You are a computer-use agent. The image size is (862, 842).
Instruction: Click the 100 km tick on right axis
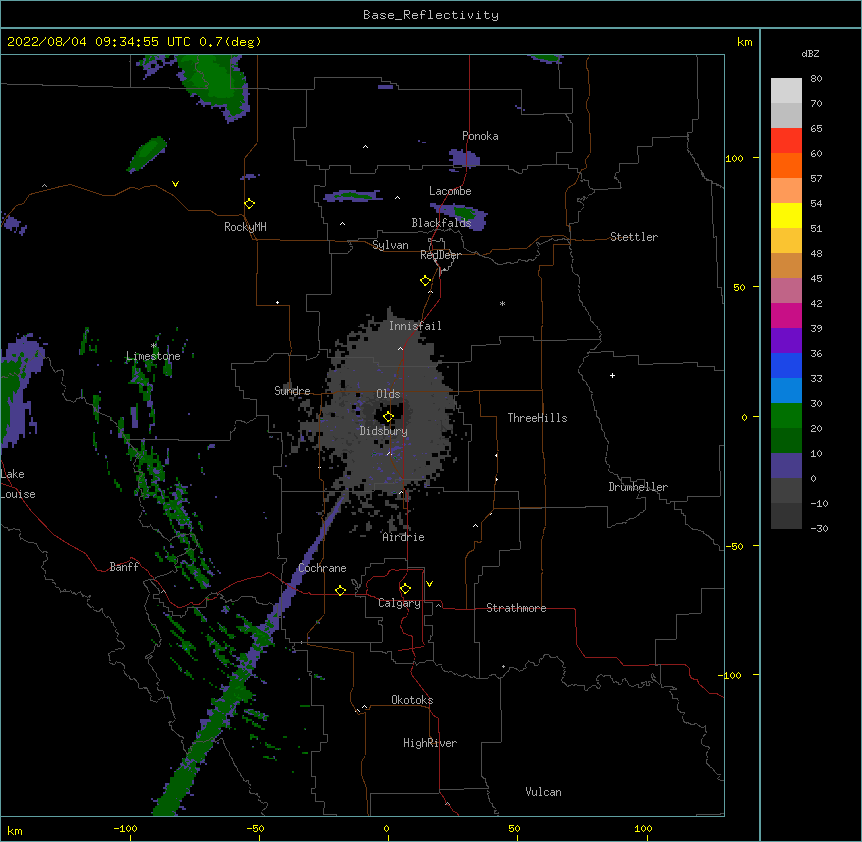pos(734,158)
